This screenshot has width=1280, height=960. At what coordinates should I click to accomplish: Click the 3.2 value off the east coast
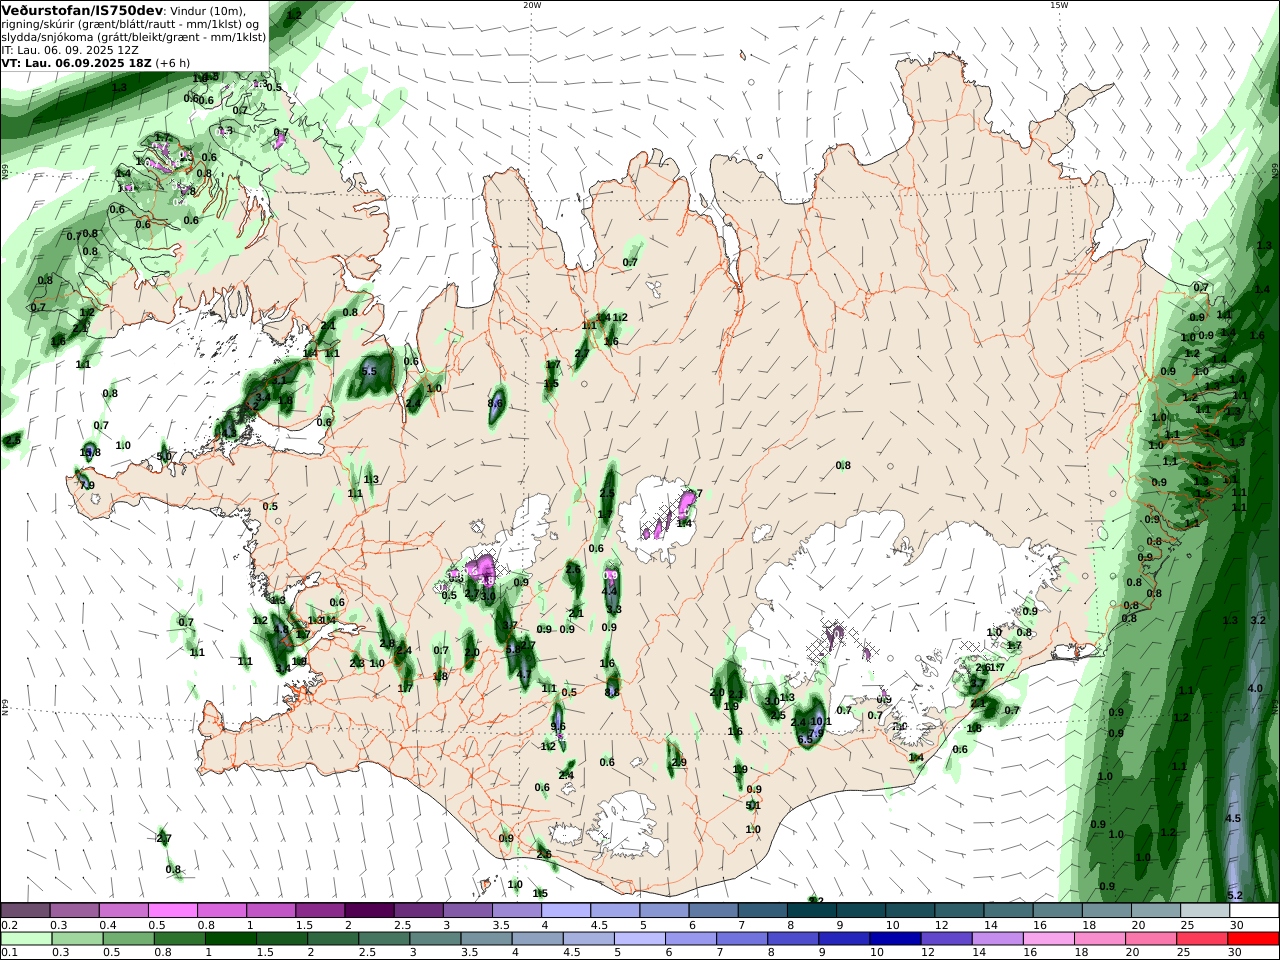1258,620
